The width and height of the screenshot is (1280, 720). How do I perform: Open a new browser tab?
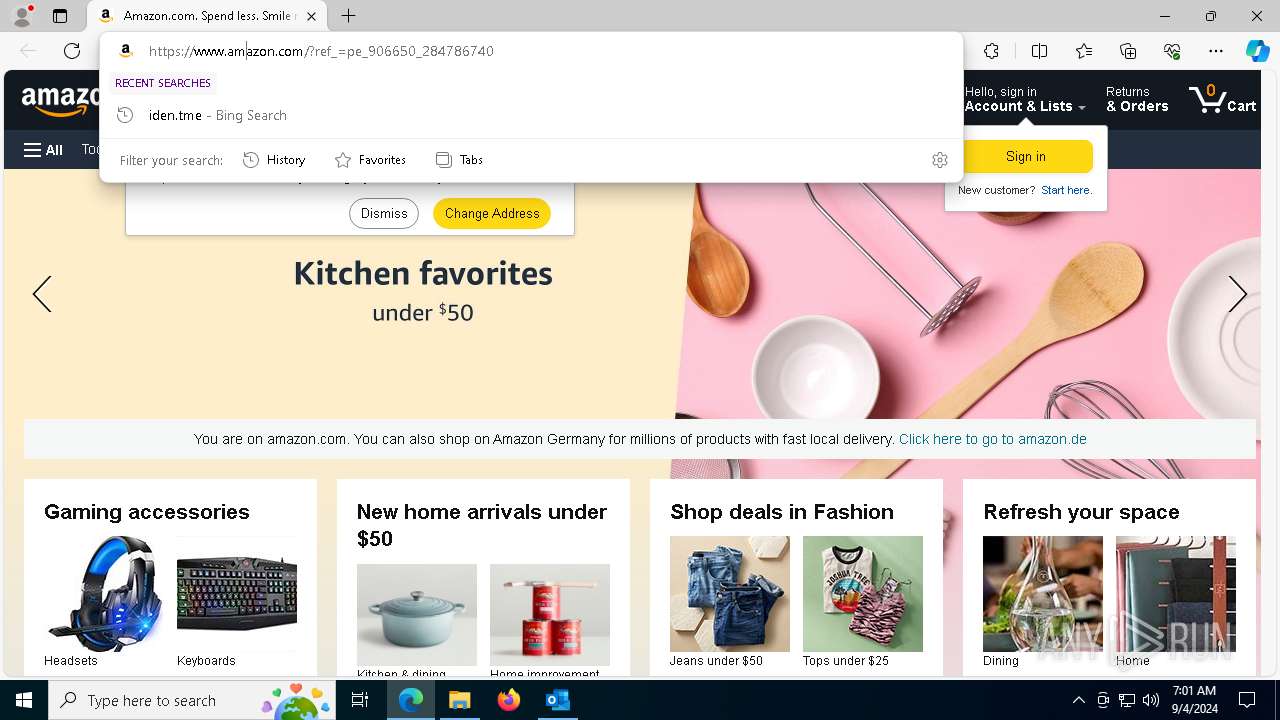348,16
